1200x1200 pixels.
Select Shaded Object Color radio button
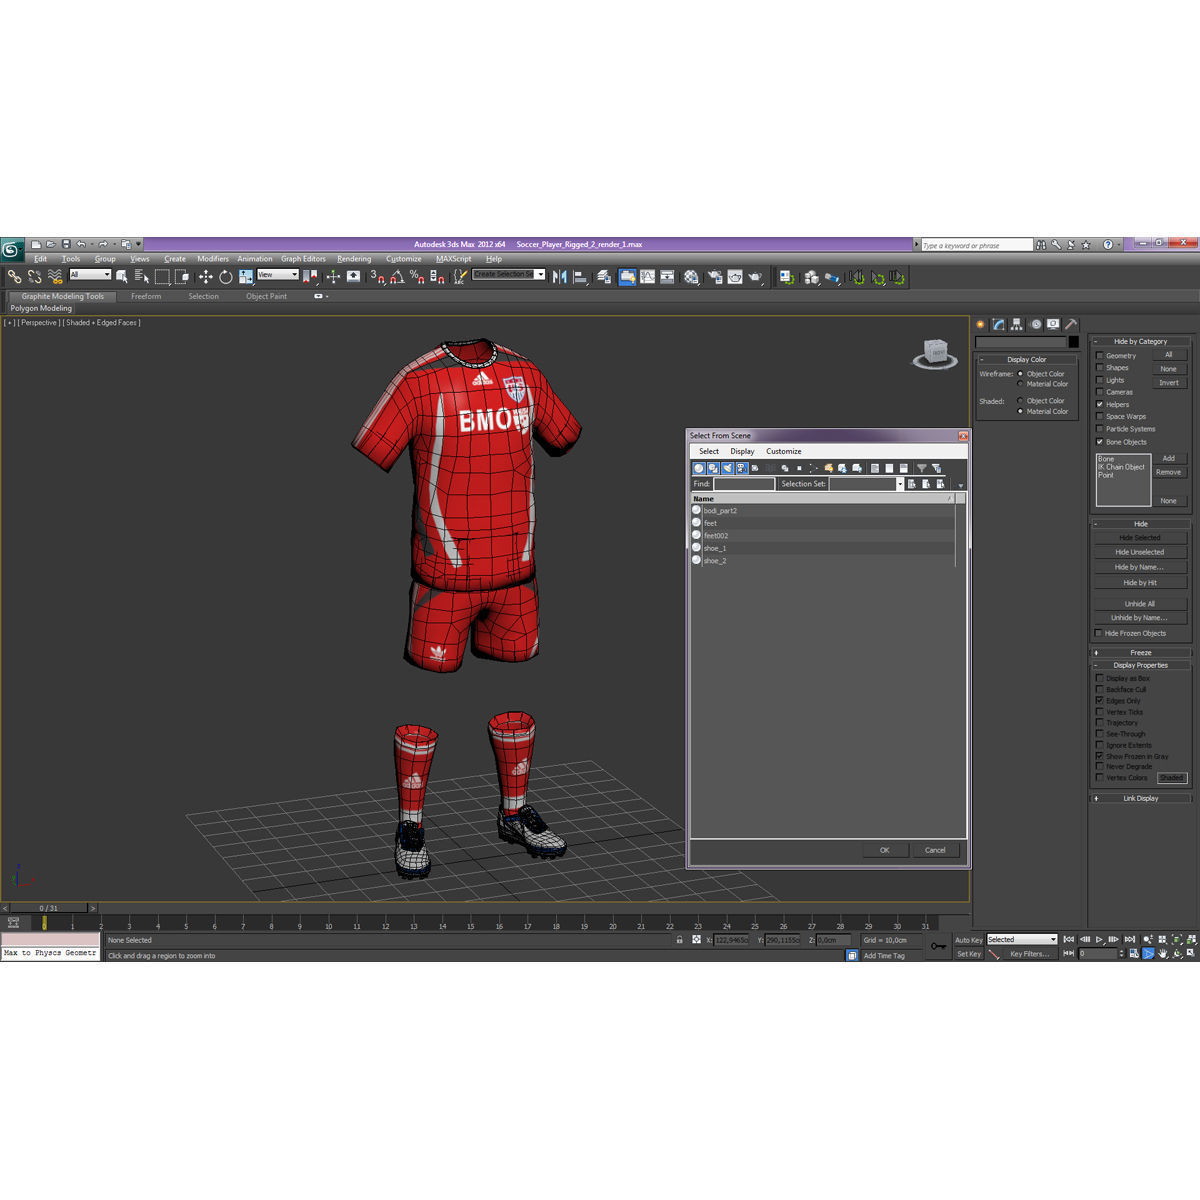(1020, 401)
